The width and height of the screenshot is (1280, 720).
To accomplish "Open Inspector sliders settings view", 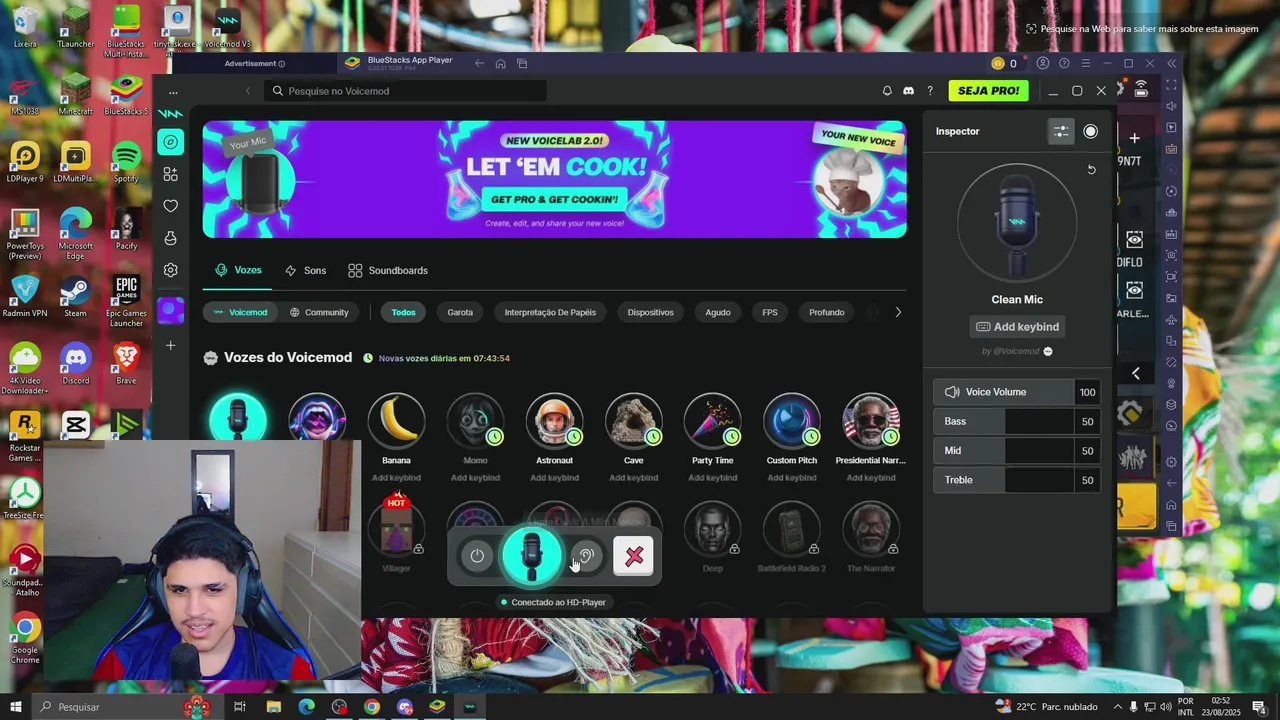I will click(x=1061, y=131).
